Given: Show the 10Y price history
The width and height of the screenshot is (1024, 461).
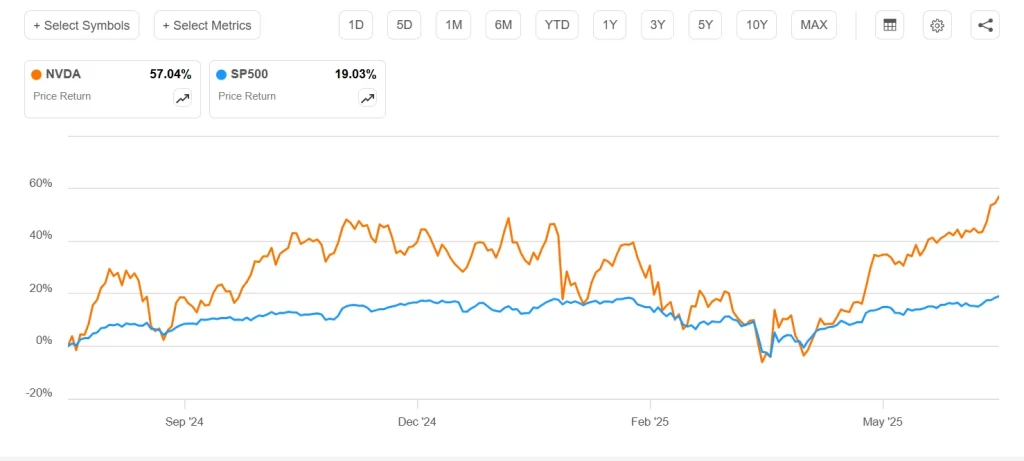Looking at the screenshot, I should pyautogui.click(x=757, y=25).
